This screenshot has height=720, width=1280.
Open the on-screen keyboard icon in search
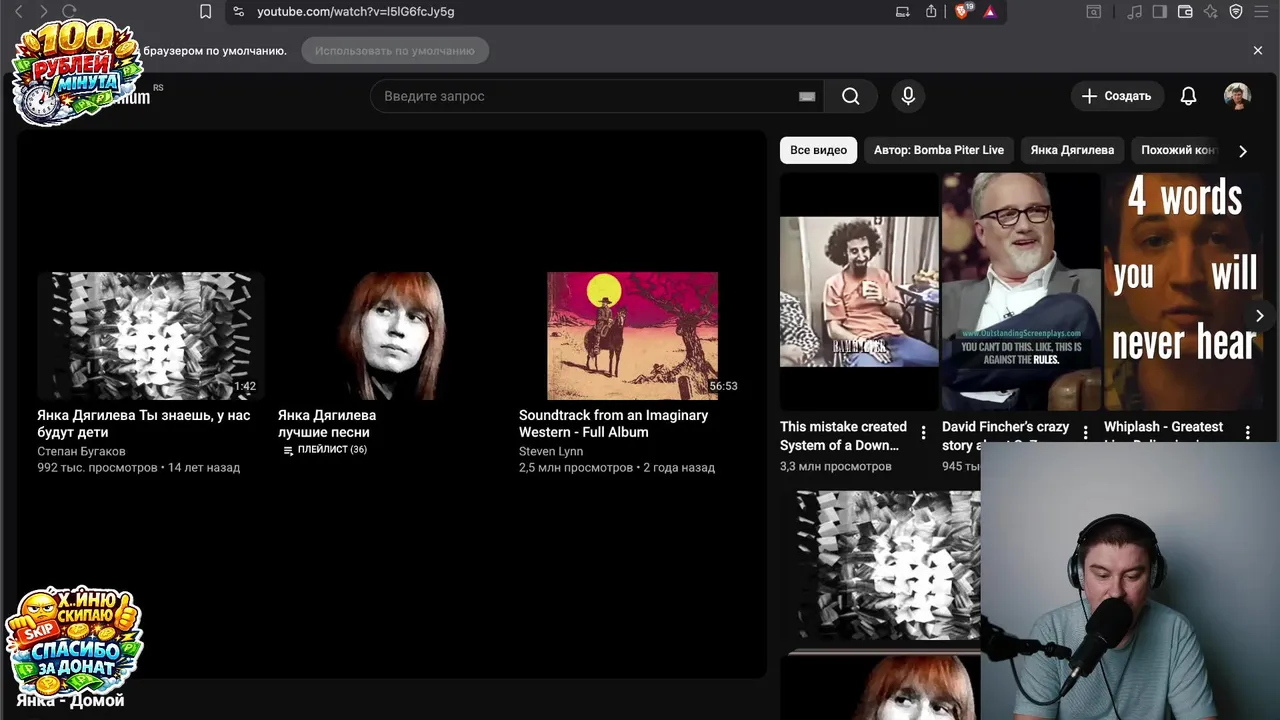coord(807,96)
